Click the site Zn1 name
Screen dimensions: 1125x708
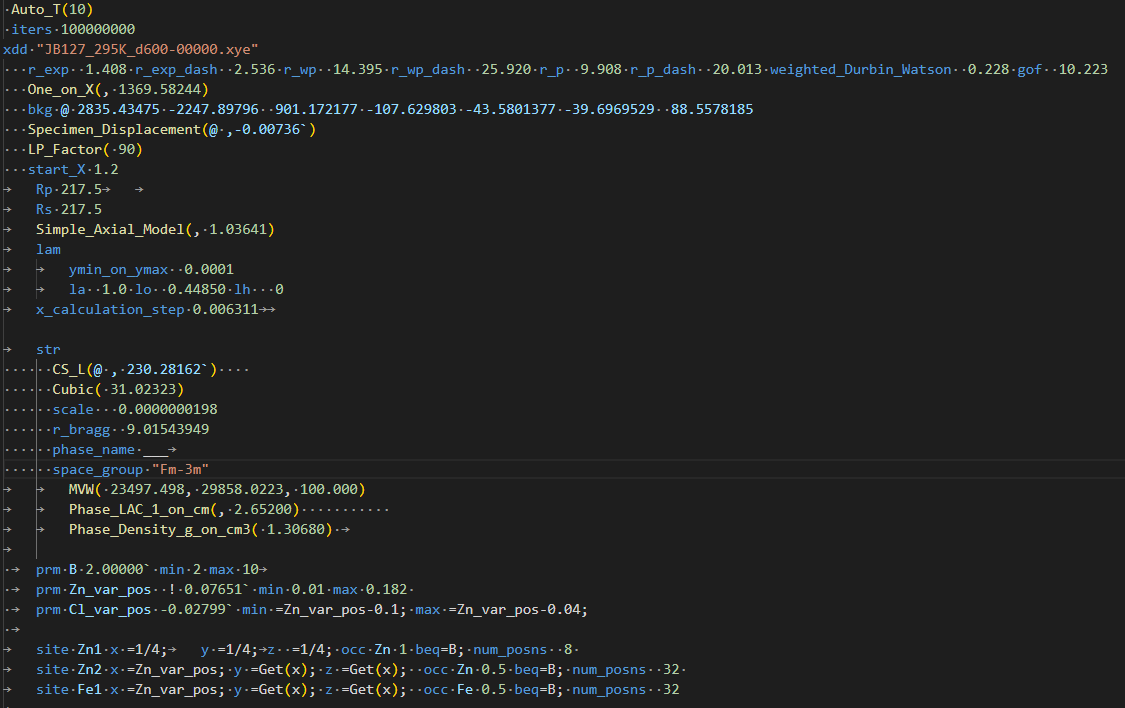89,650
